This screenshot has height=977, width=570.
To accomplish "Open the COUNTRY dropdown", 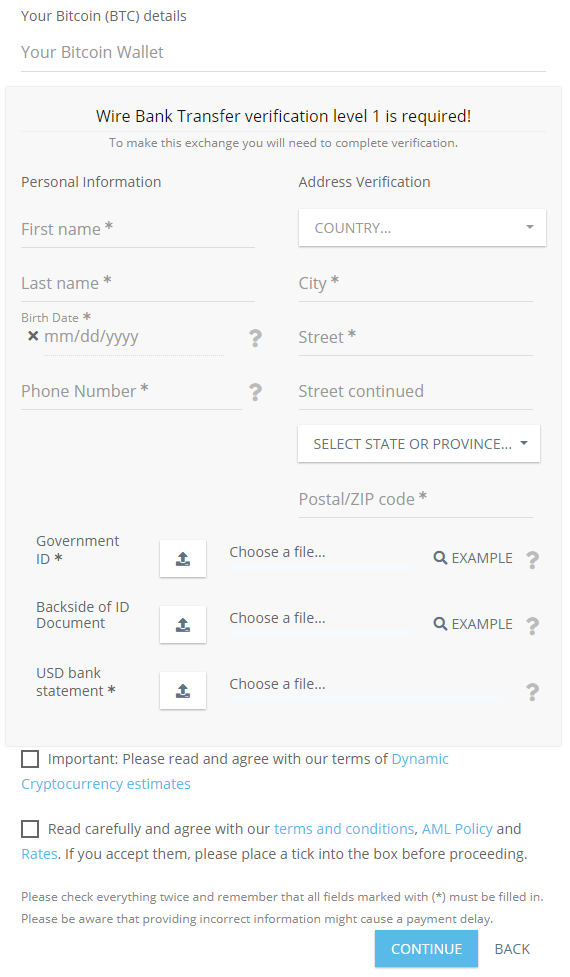I will tap(422, 227).
